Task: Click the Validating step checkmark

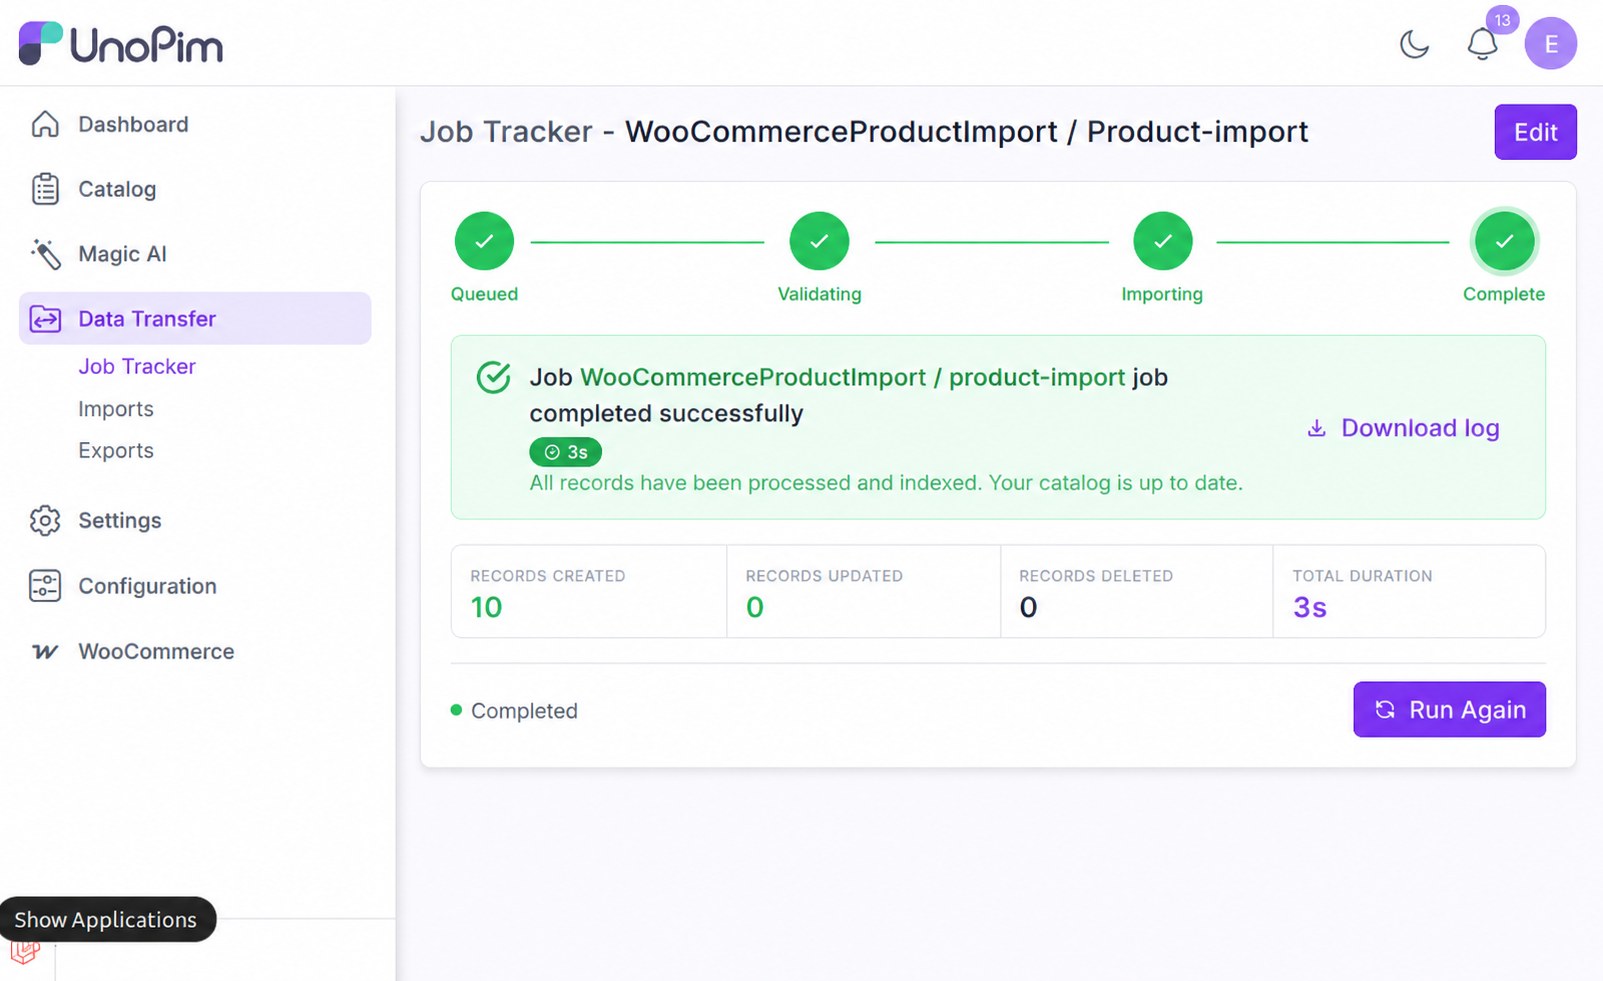Action: [819, 241]
